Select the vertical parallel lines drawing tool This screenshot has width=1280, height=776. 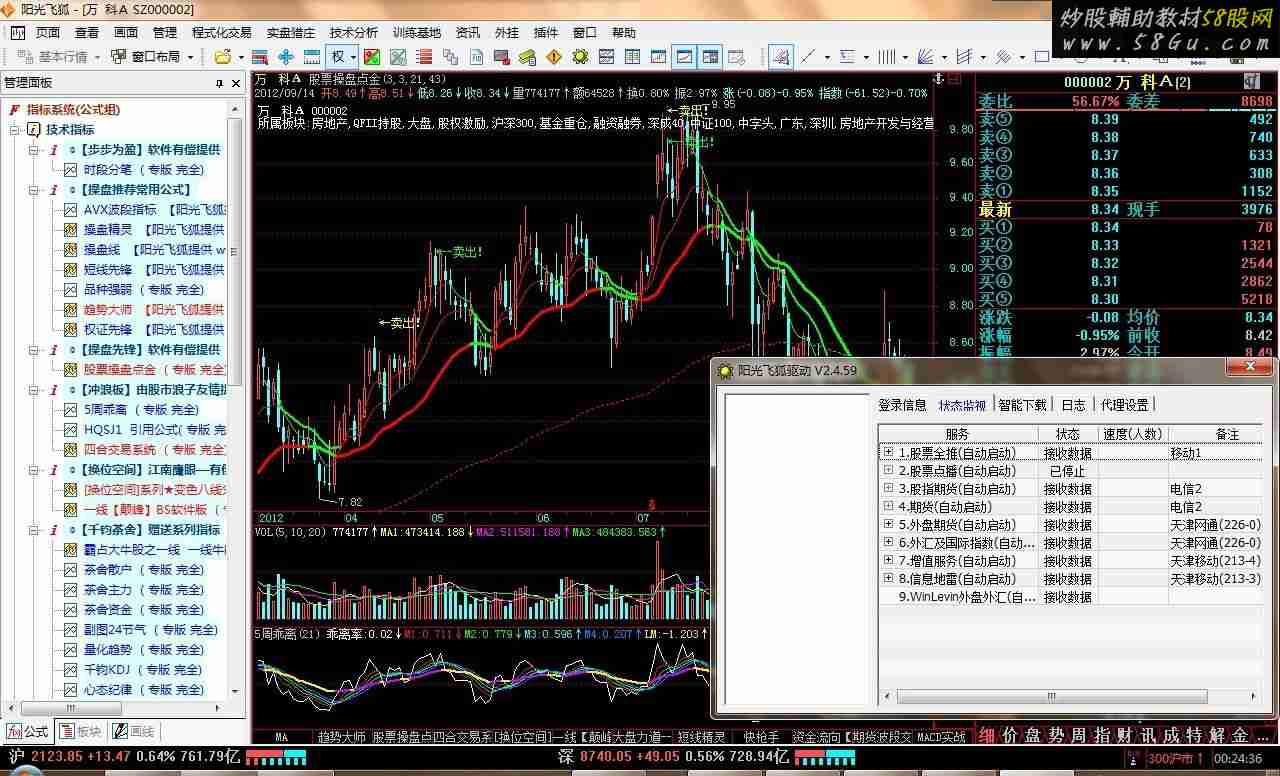coord(887,57)
